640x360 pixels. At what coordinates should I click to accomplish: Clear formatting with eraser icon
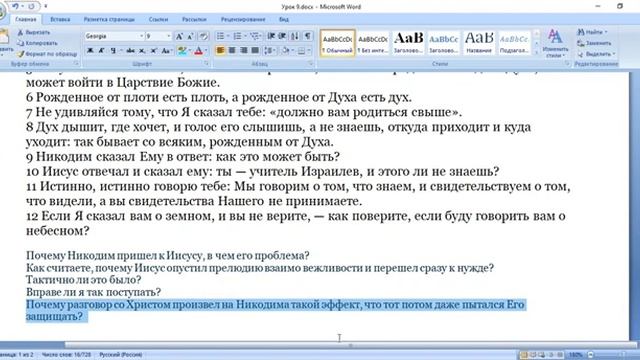204,36
